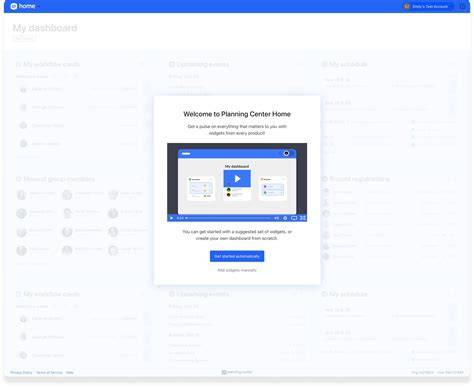Viewport: 474px width, 387px height.
Task: Open Privacy Policy footer link
Action: coord(21,372)
